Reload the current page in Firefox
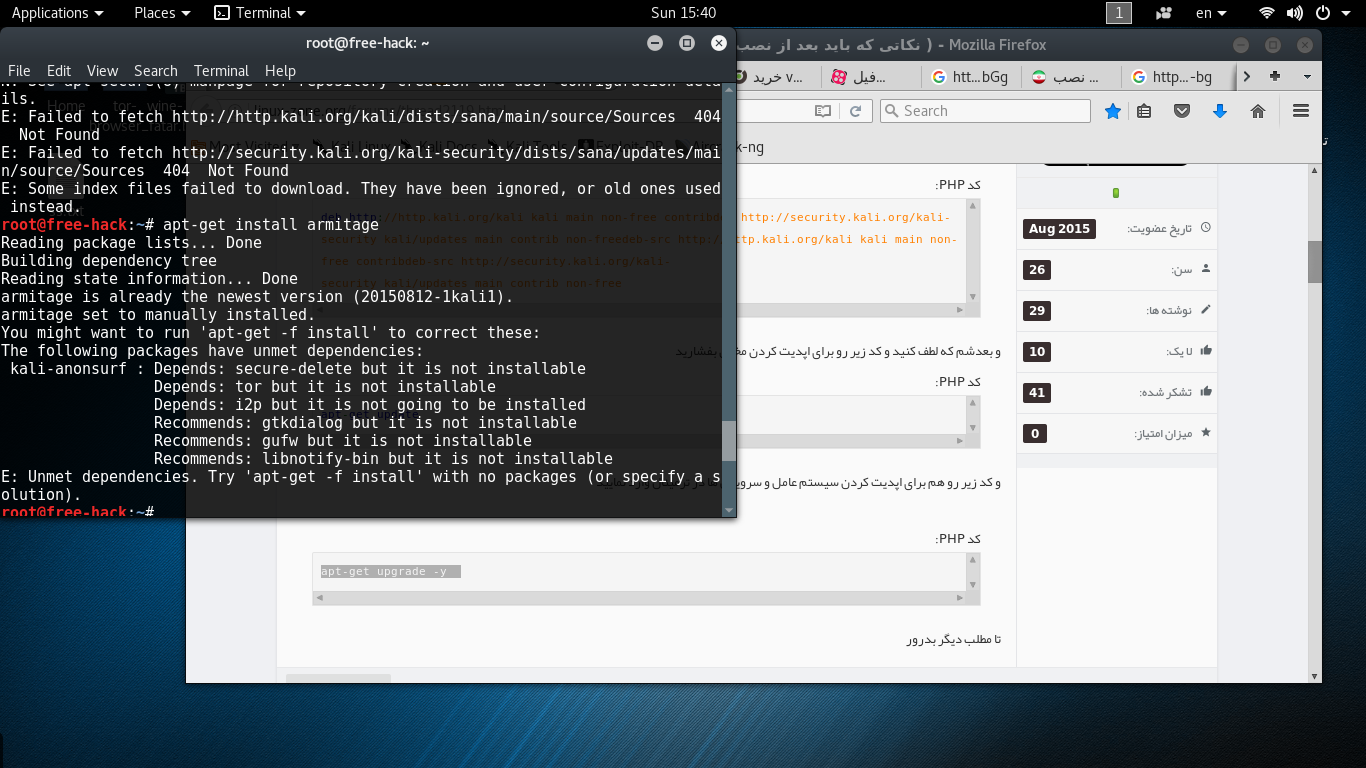Viewport: 1366px width, 768px height. pyautogui.click(x=855, y=111)
